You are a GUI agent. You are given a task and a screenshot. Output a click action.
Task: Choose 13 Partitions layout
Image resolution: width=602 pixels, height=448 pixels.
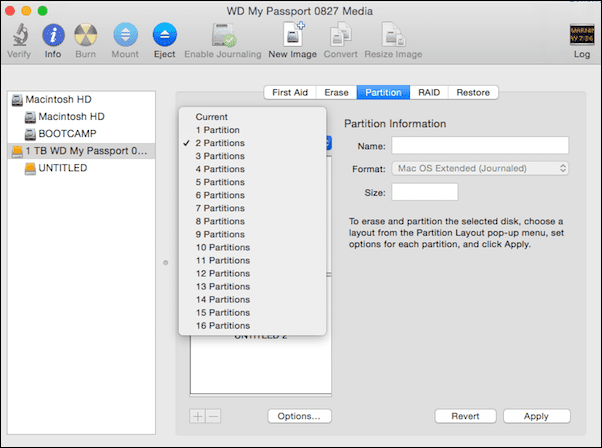click(253, 286)
